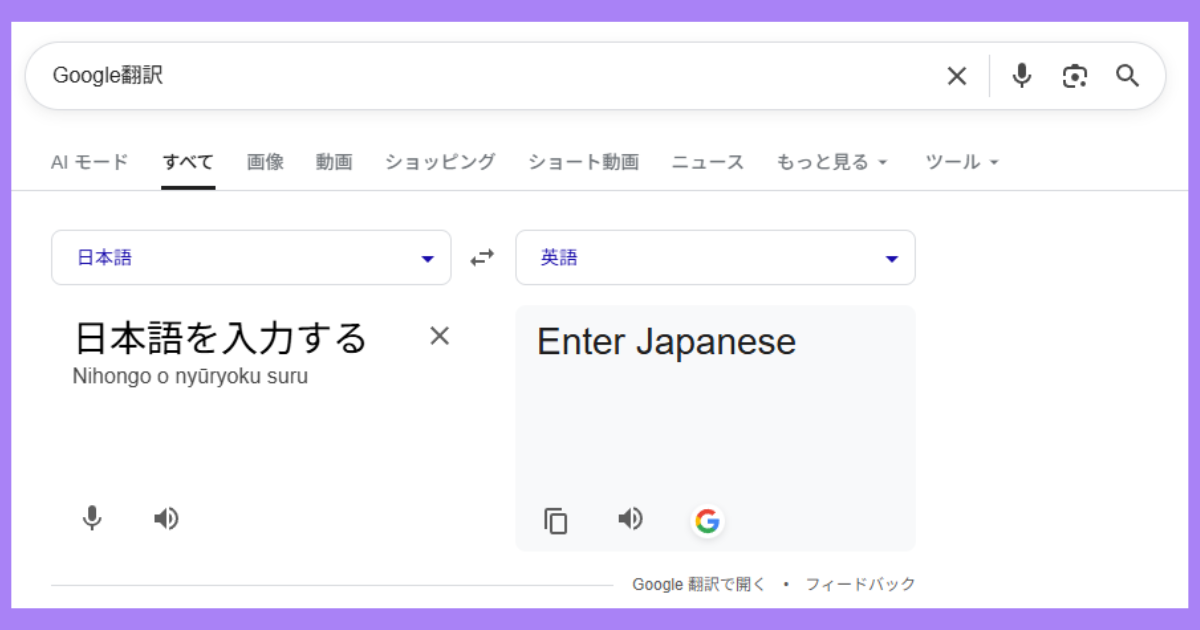
Task: Open the target language dropdown showing 英語
Action: 714,257
